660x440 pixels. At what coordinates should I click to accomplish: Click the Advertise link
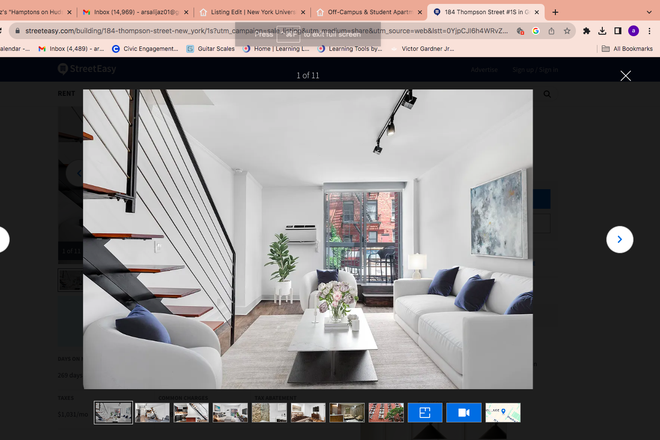click(484, 70)
